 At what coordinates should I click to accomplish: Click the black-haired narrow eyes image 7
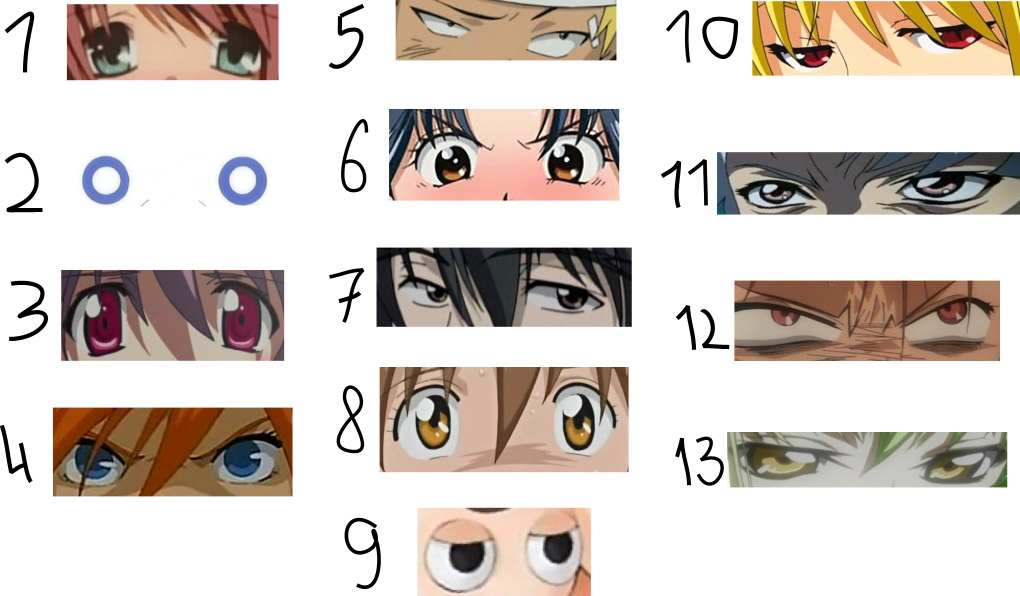(x=504, y=287)
